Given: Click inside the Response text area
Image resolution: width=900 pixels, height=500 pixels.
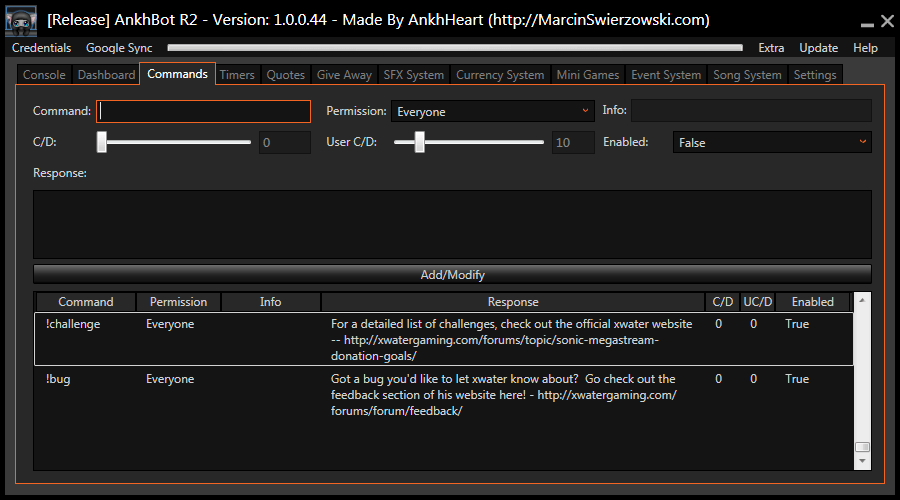Looking at the screenshot, I should (452, 224).
